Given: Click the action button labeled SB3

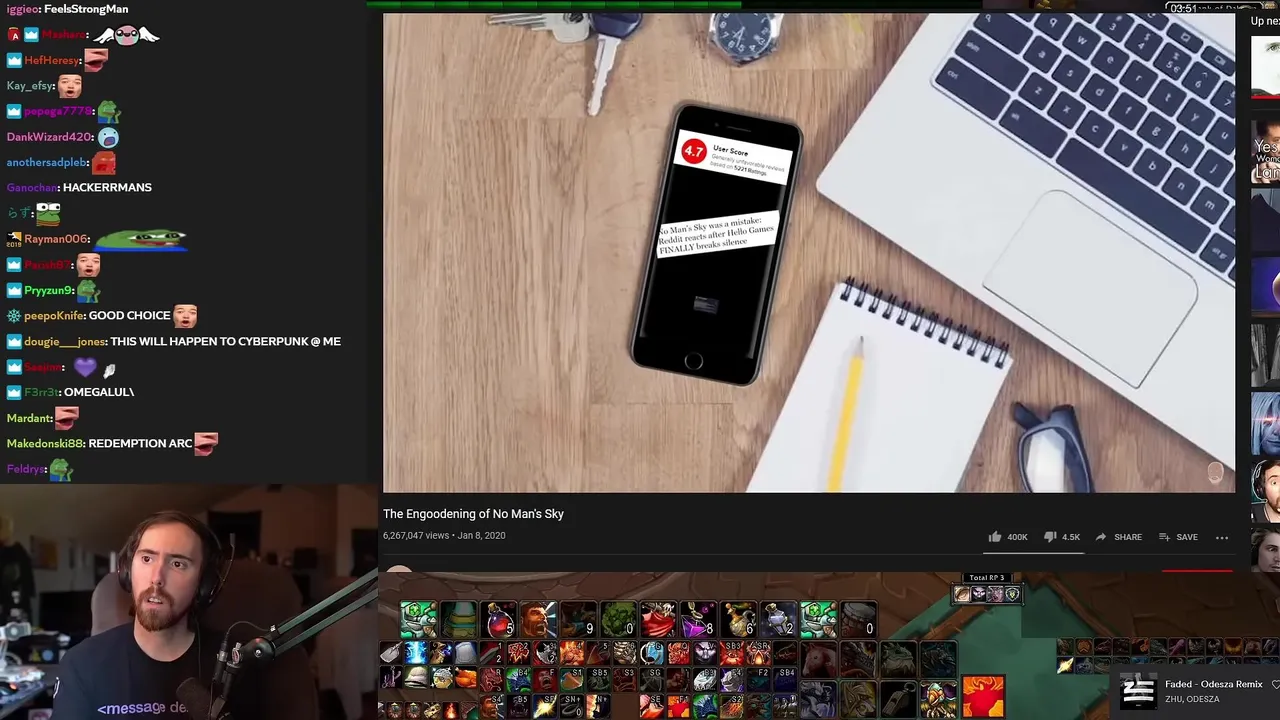Looking at the screenshot, I should [x=732, y=653].
